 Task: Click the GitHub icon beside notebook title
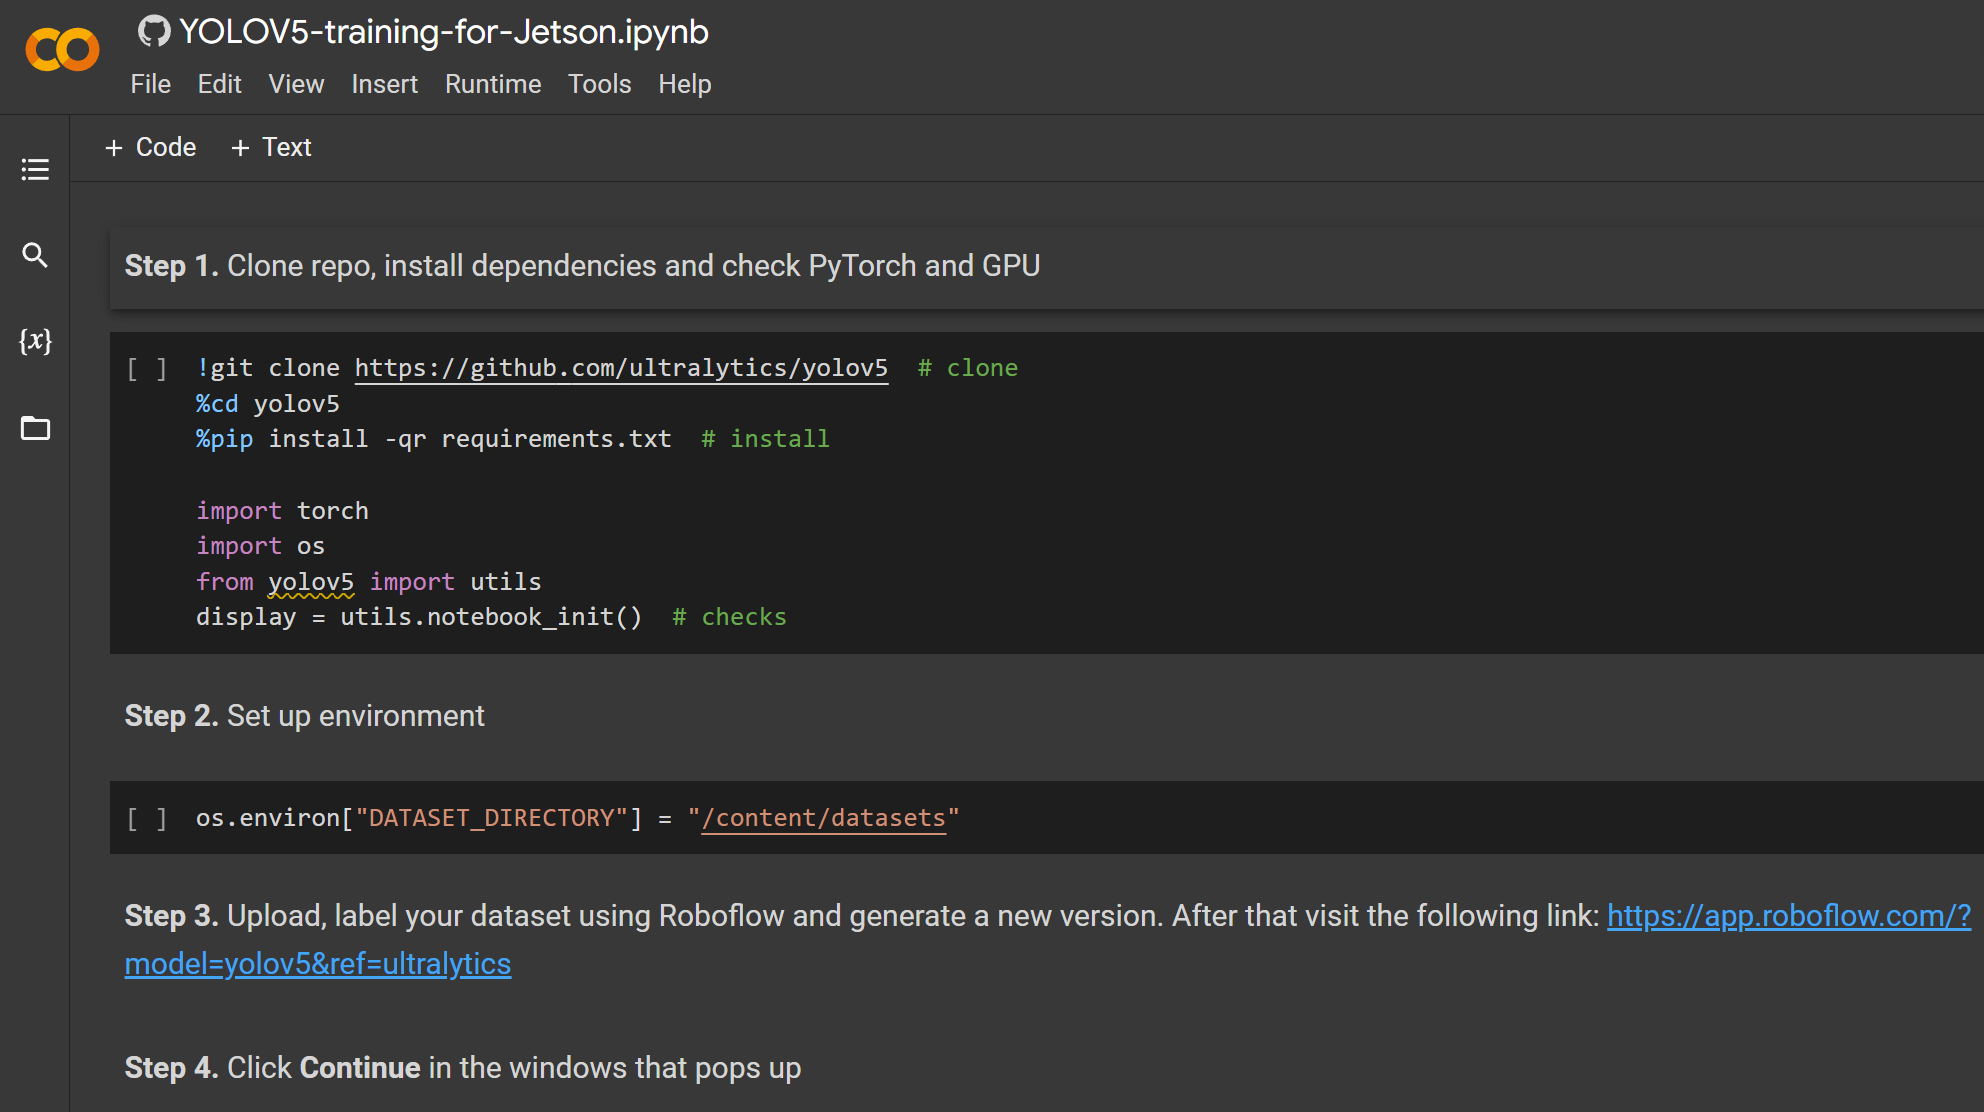point(153,32)
